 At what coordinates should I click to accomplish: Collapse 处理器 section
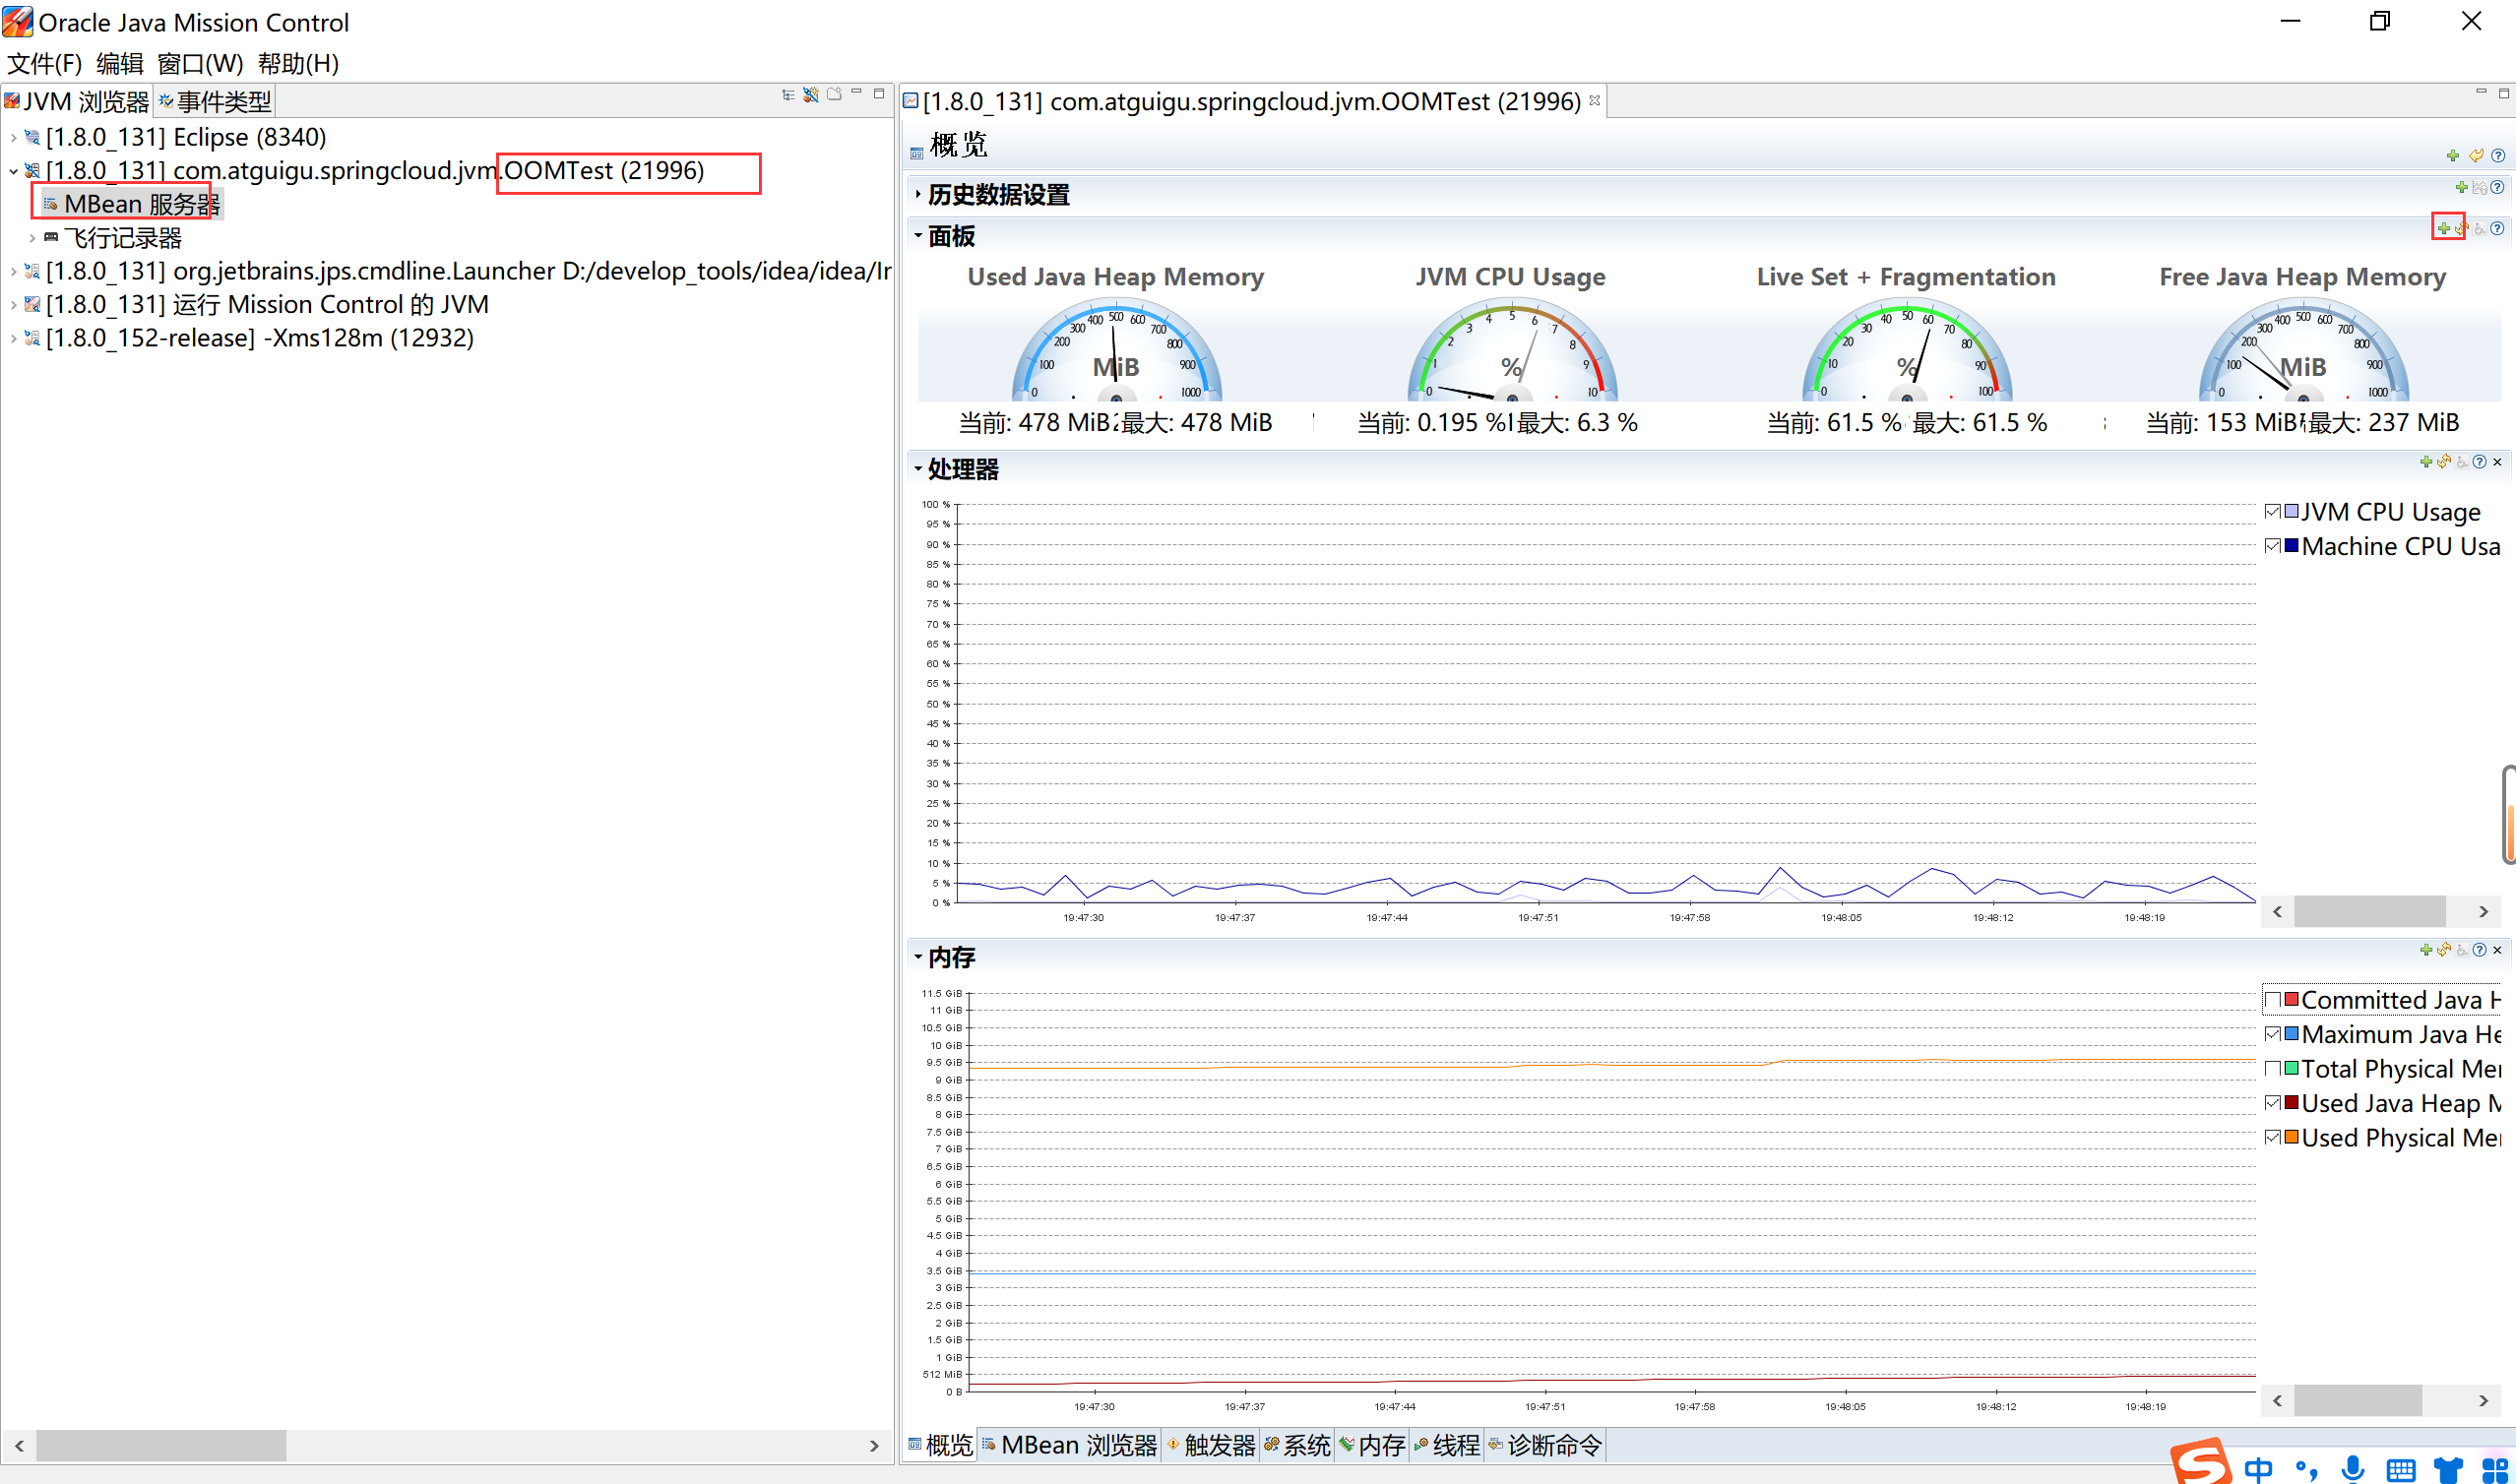(x=917, y=469)
